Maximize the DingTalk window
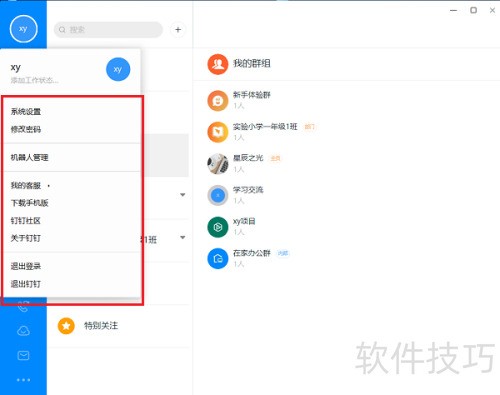The image size is (500, 395). 473,10
